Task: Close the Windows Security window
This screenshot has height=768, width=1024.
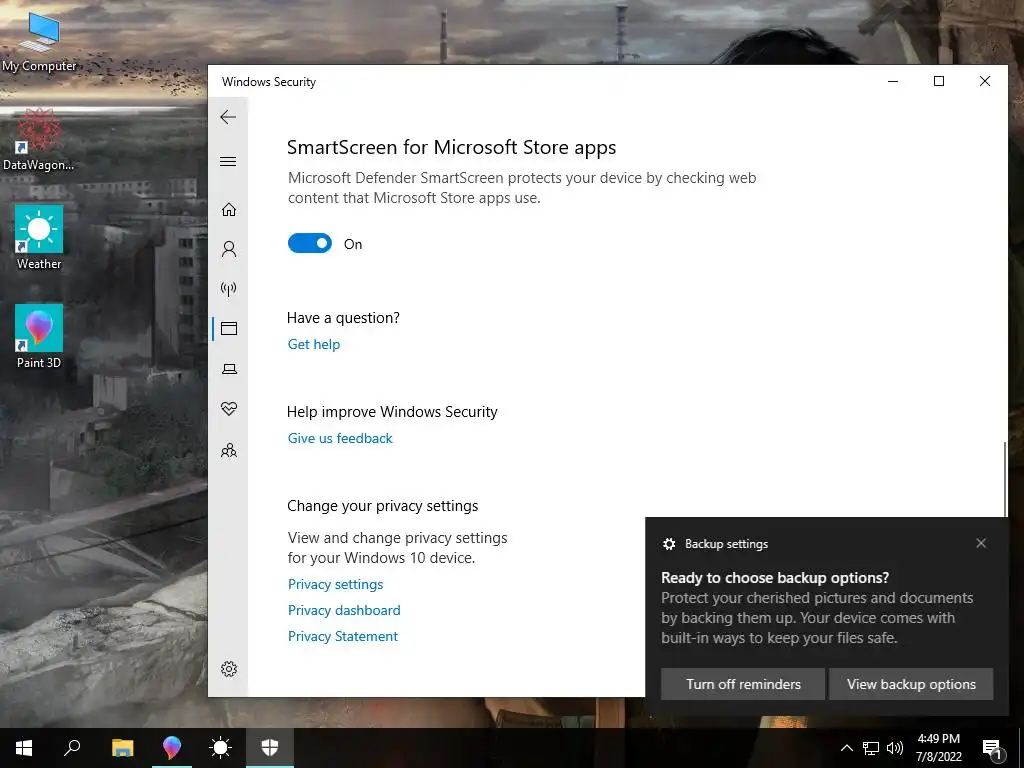Action: pyautogui.click(x=985, y=81)
